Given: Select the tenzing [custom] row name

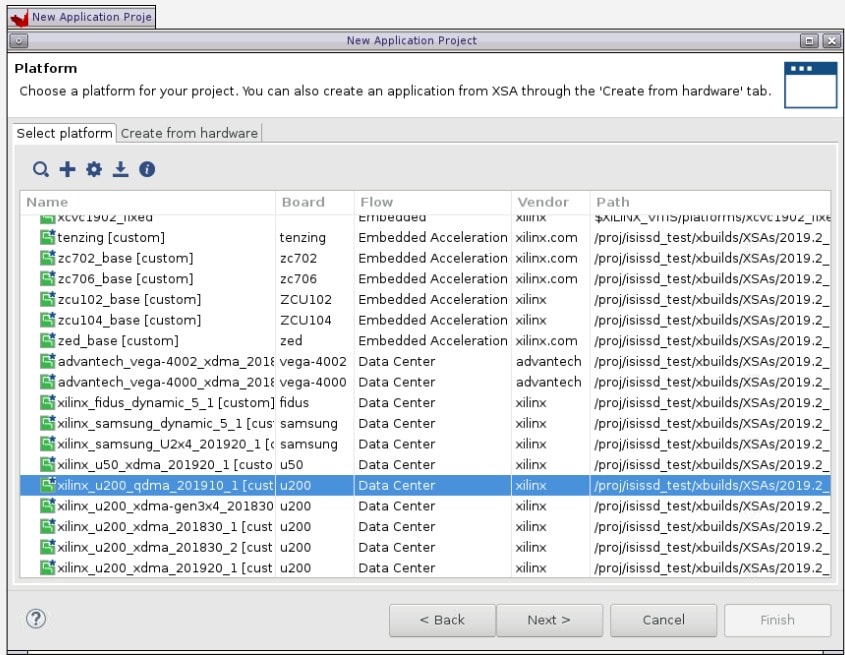Looking at the screenshot, I should point(111,237).
